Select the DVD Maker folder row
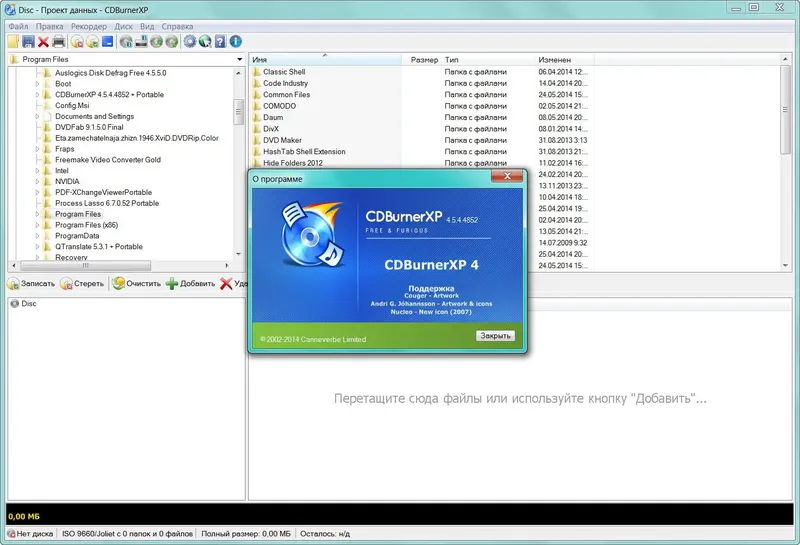 (282, 140)
